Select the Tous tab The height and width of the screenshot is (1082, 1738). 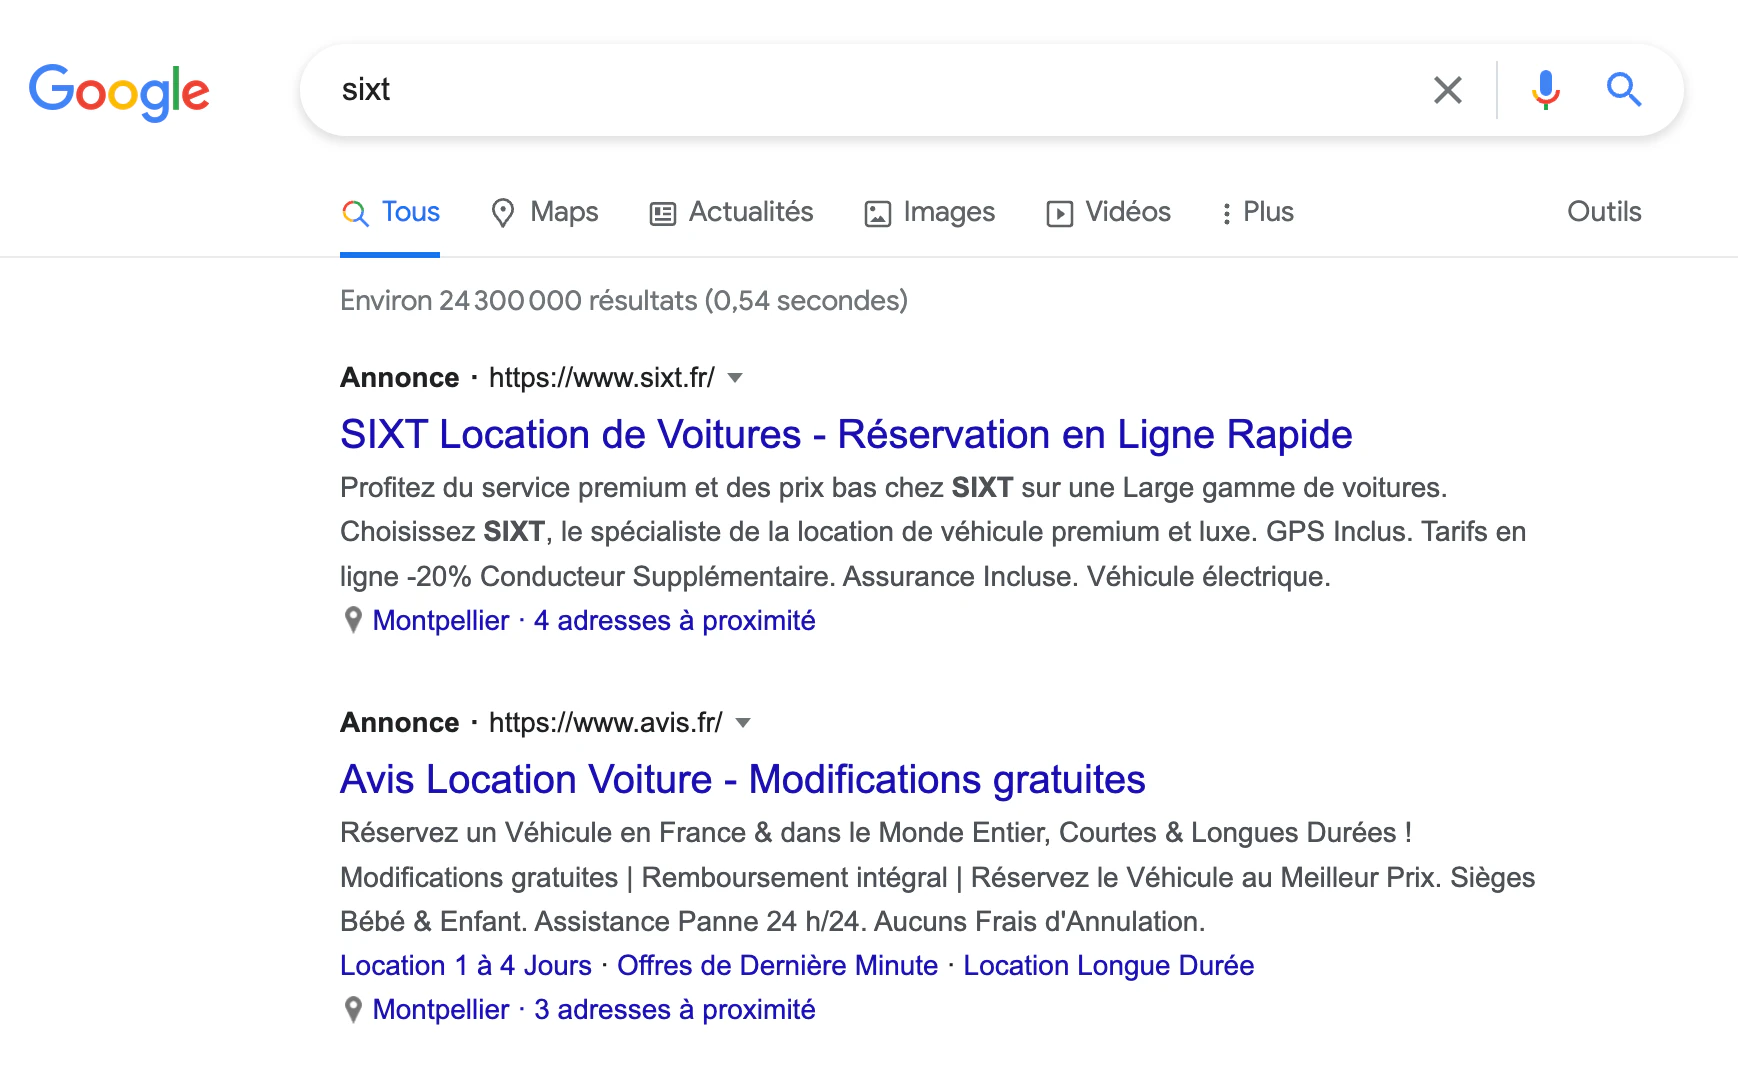click(x=391, y=212)
